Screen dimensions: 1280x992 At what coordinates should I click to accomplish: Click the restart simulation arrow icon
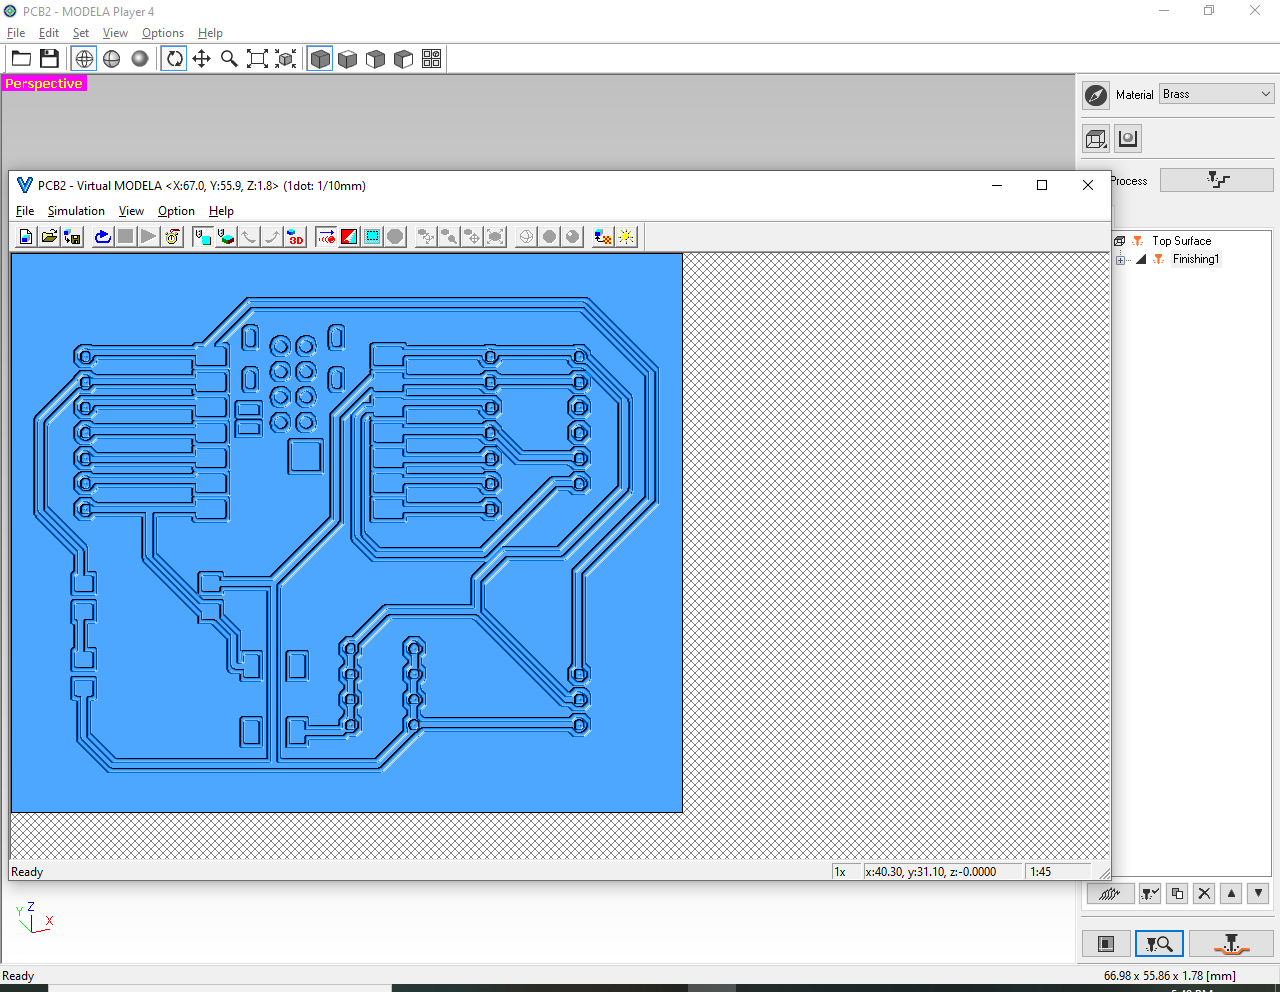tap(101, 236)
